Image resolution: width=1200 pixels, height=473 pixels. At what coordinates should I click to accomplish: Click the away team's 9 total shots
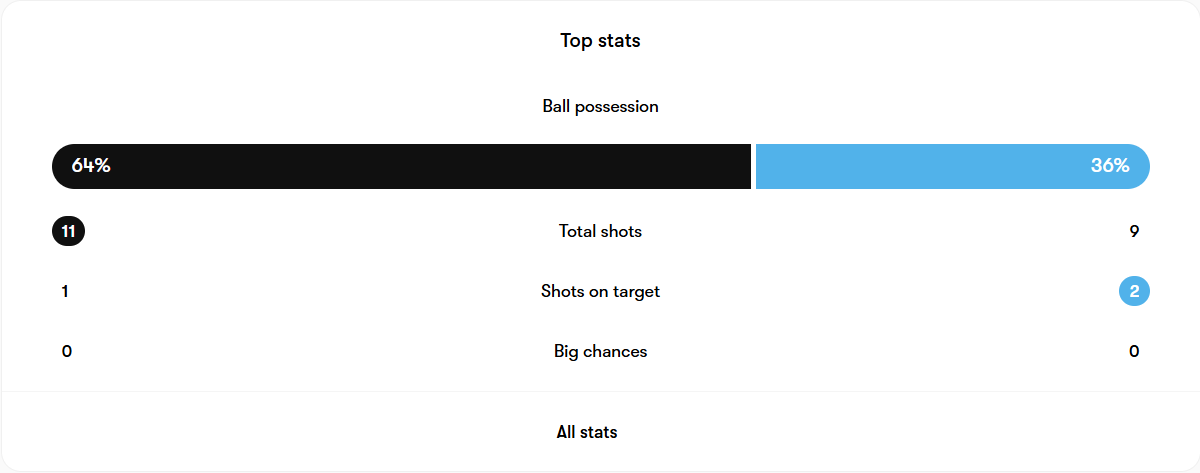[x=1134, y=231]
